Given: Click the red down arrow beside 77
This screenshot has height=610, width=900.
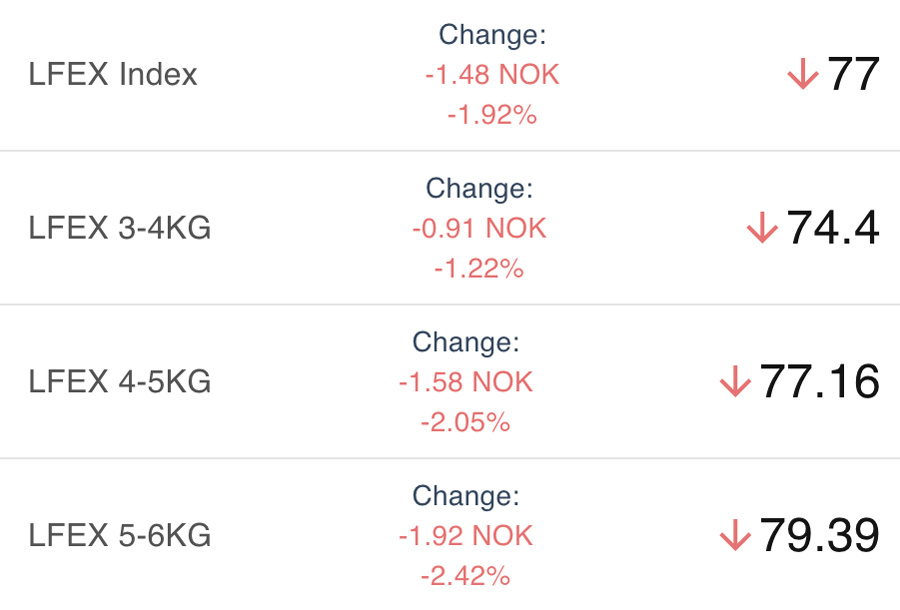Looking at the screenshot, I should (803, 75).
